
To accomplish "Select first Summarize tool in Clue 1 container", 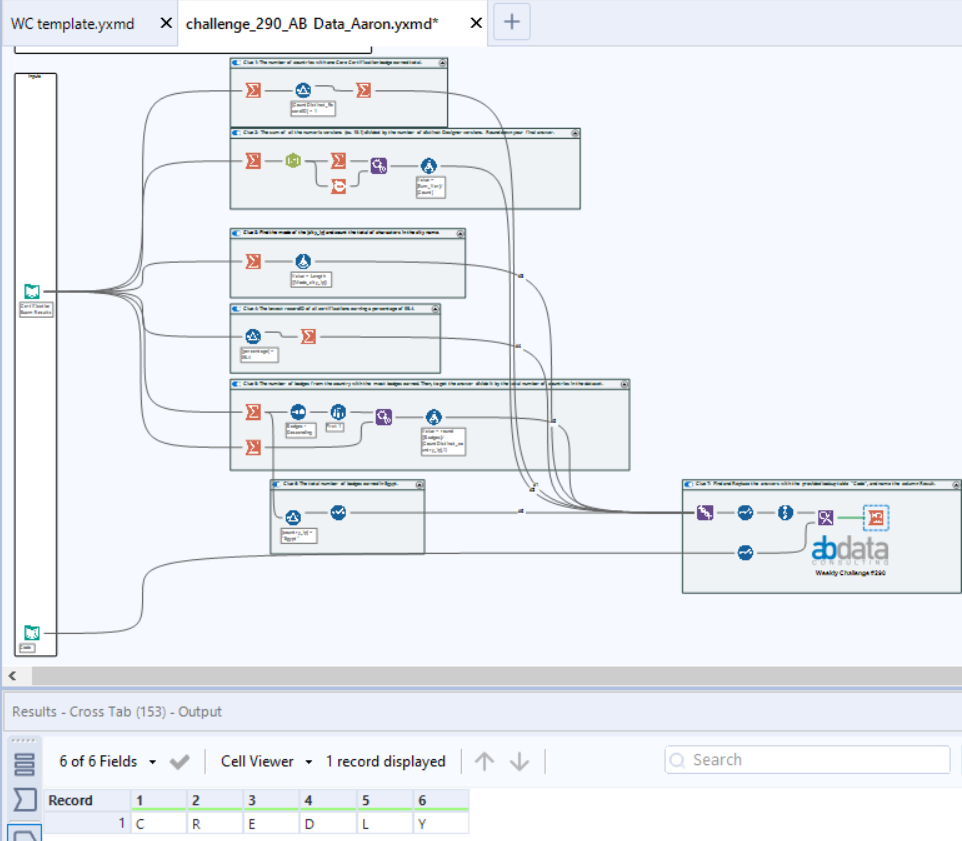I will click(253, 90).
